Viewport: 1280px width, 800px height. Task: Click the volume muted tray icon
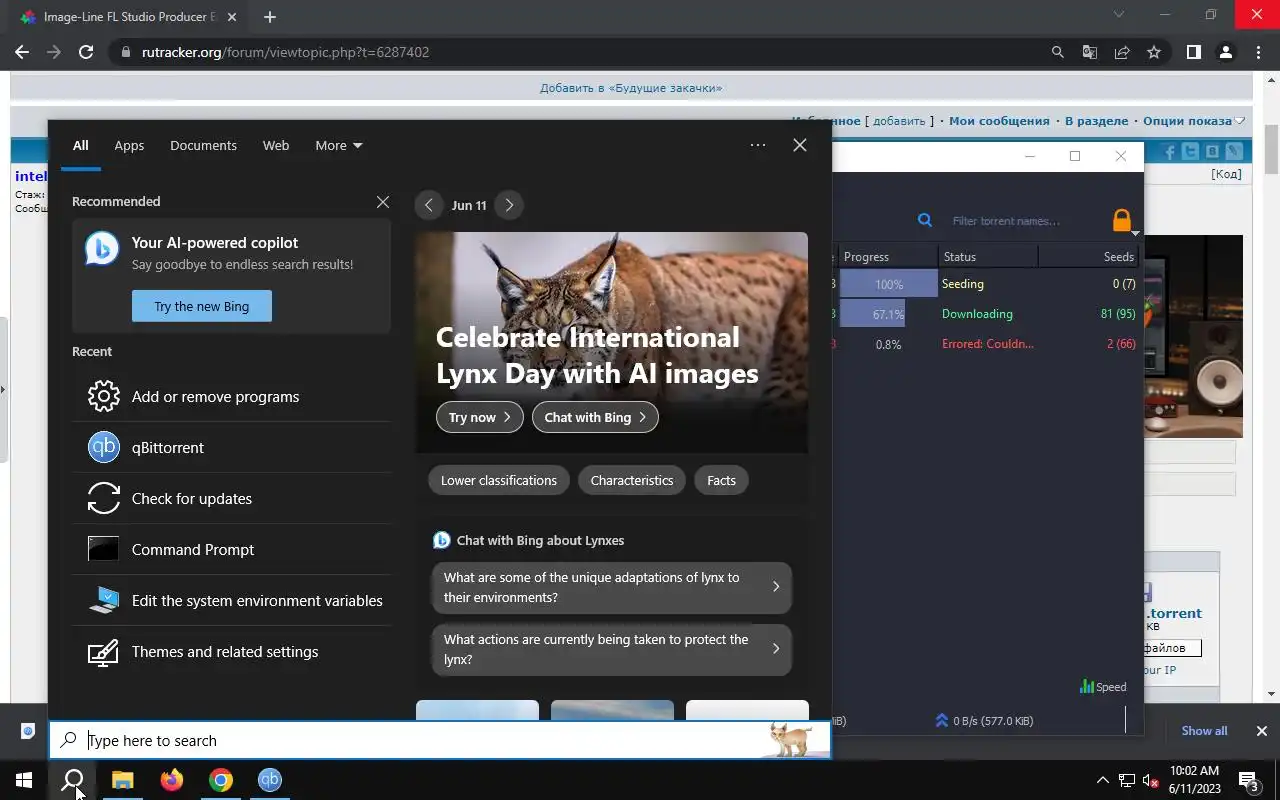[1150, 780]
